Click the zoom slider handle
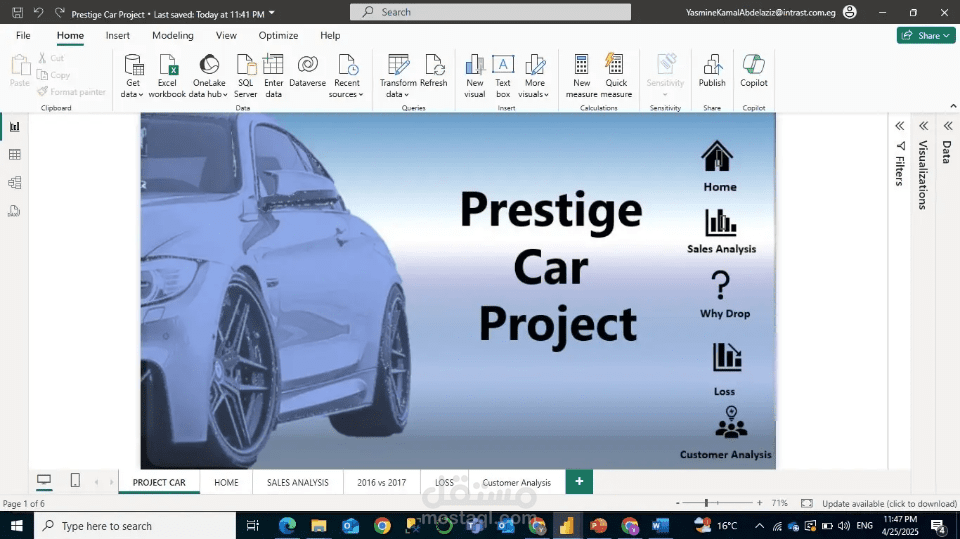This screenshot has width=960, height=539. (x=706, y=503)
